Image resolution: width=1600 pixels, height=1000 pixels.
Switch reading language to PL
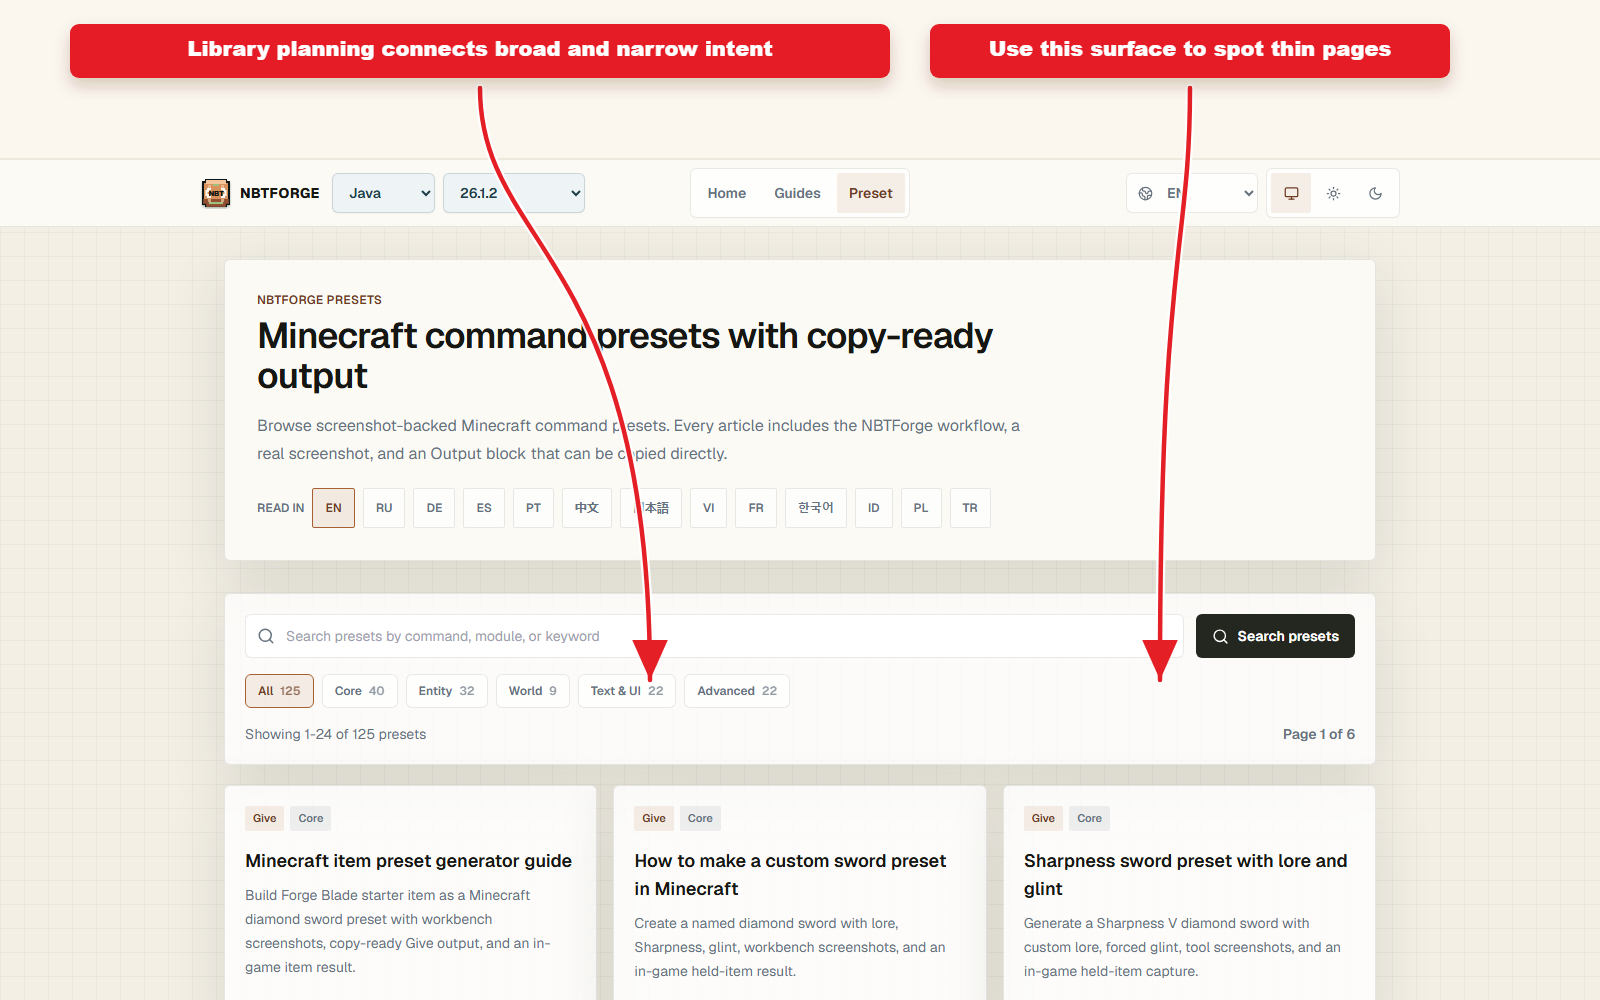[921, 508]
